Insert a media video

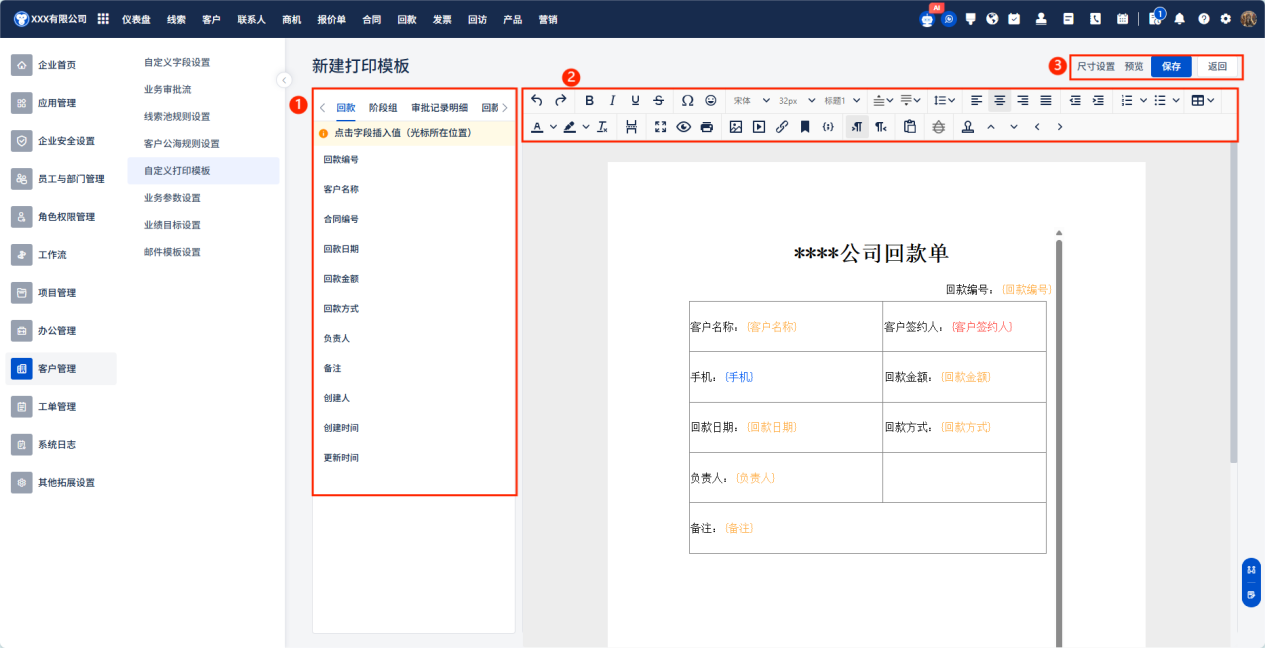pos(759,127)
